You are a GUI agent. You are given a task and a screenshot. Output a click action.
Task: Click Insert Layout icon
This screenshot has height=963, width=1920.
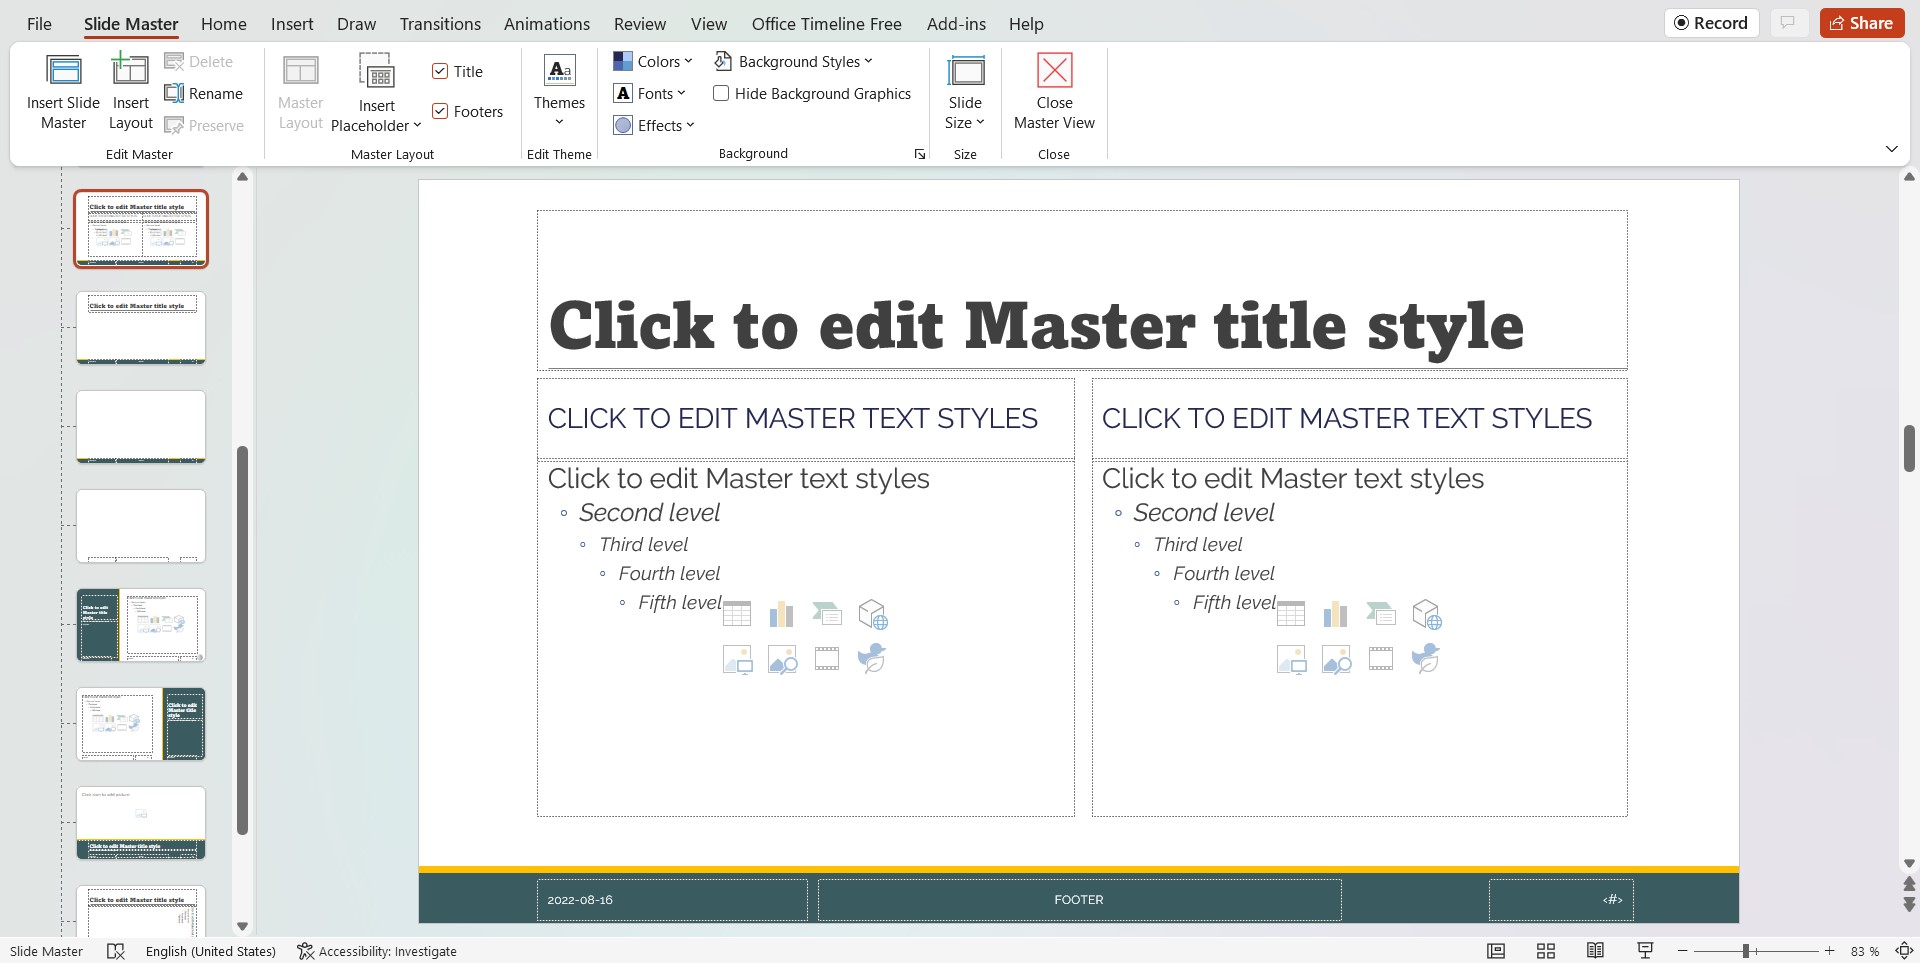pyautogui.click(x=130, y=90)
